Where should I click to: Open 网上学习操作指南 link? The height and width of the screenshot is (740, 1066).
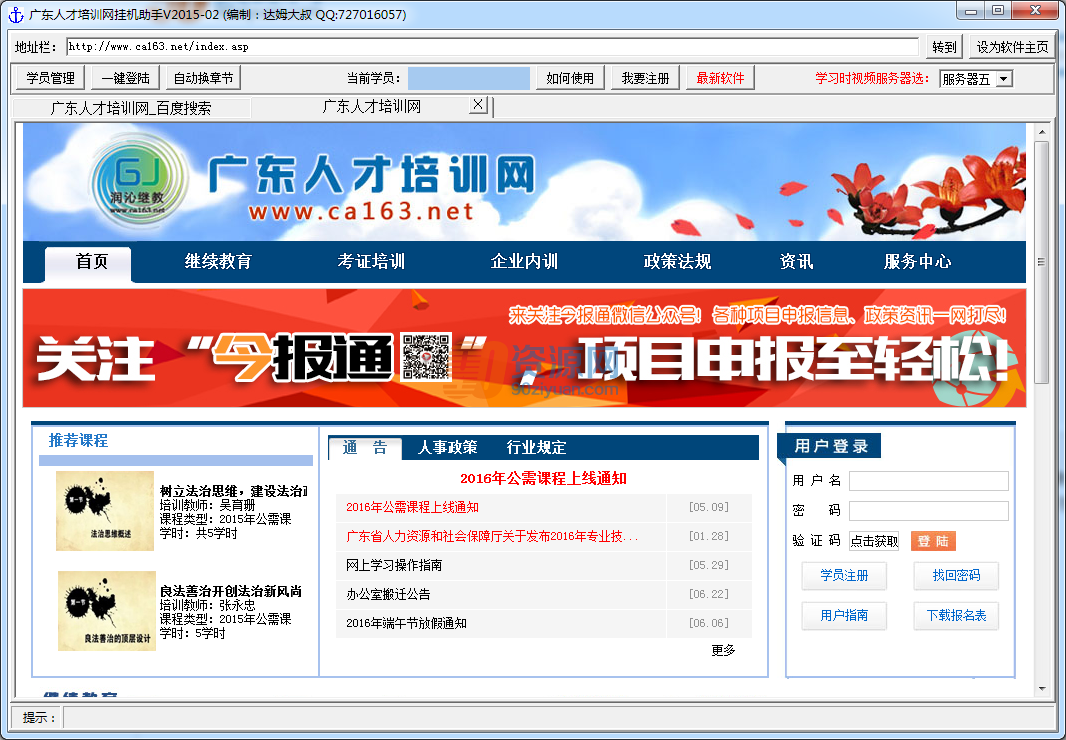tap(394, 565)
